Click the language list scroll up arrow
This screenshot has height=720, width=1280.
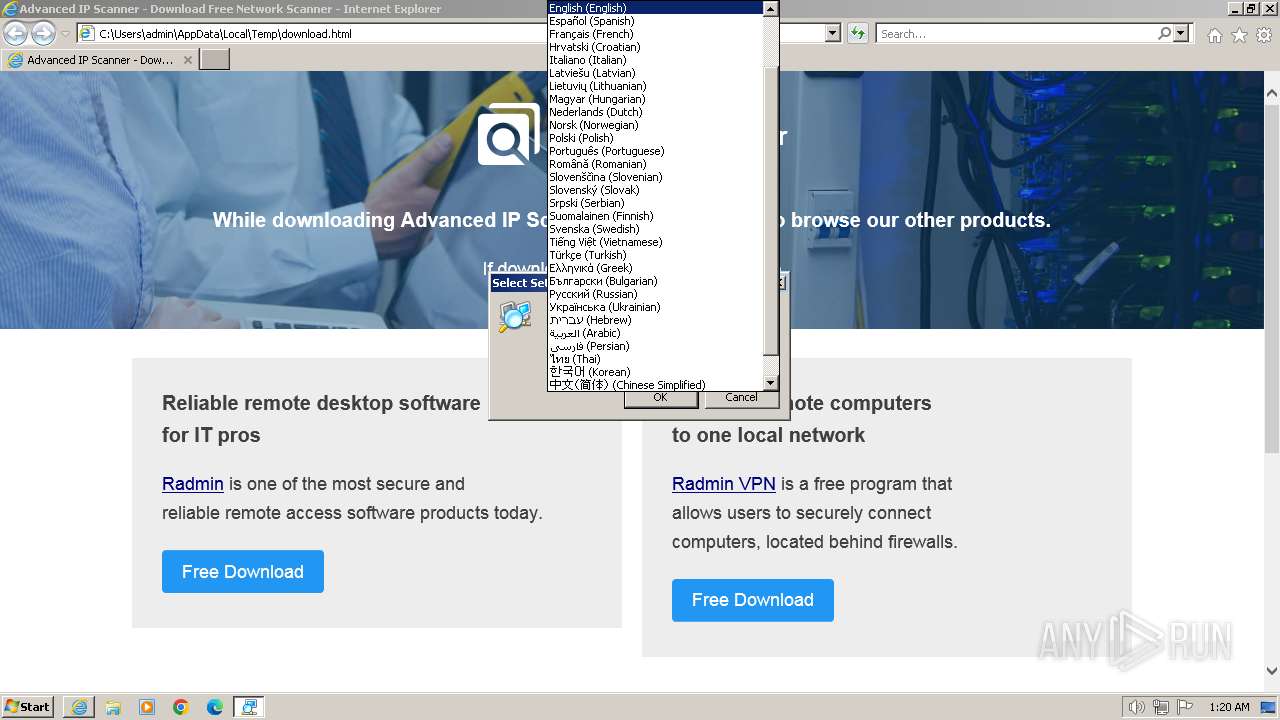tap(770, 8)
